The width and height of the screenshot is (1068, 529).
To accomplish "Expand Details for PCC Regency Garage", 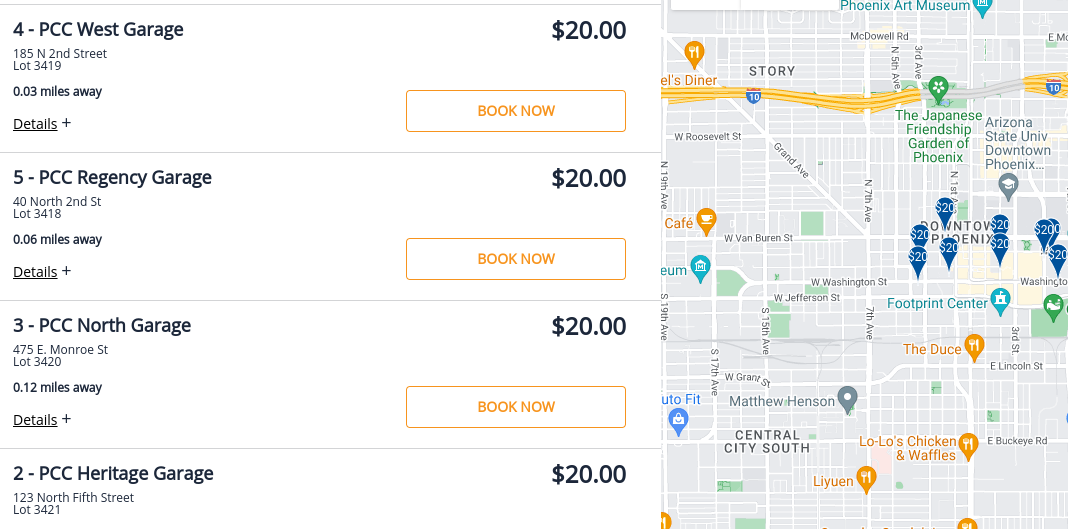I will click(41, 272).
